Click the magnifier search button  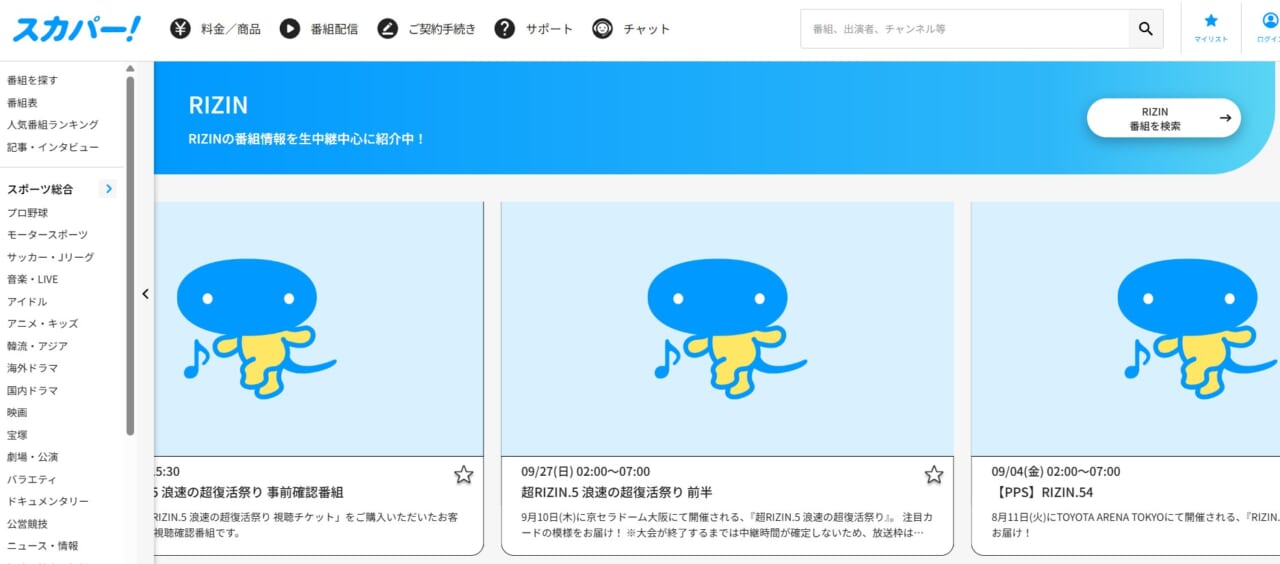(x=1146, y=29)
